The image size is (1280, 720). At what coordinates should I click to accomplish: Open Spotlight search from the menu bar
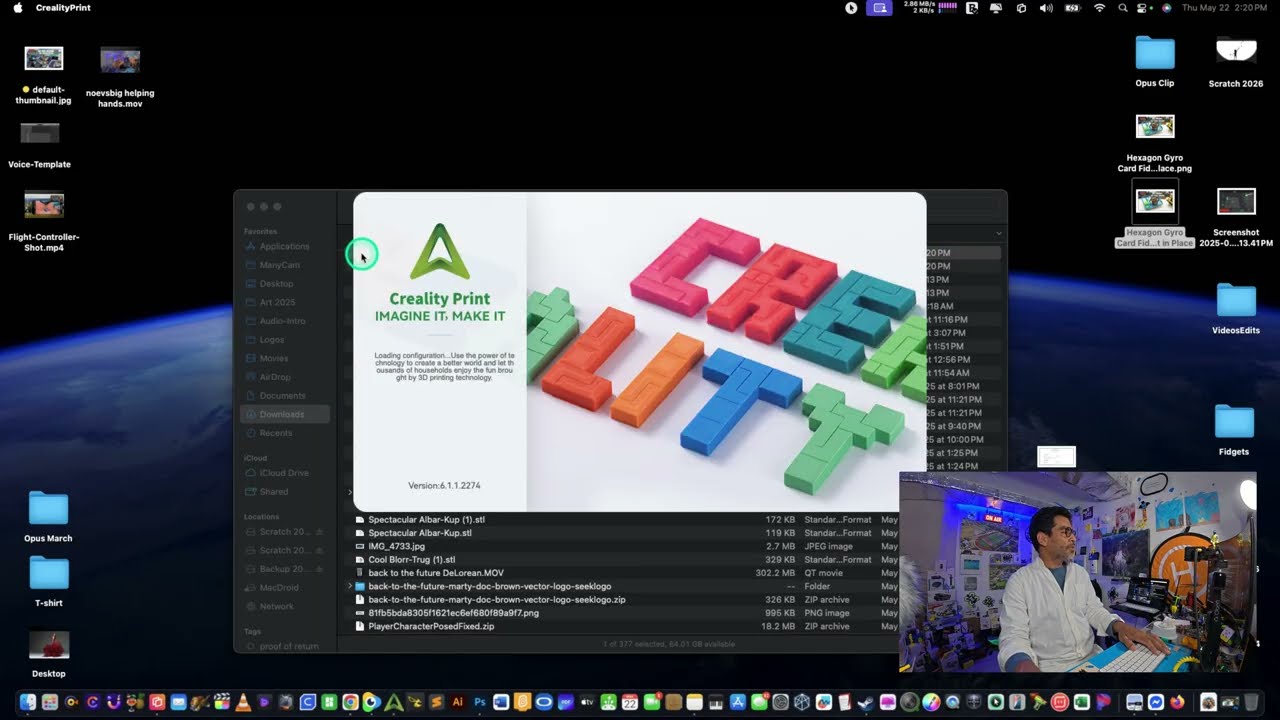click(1123, 8)
